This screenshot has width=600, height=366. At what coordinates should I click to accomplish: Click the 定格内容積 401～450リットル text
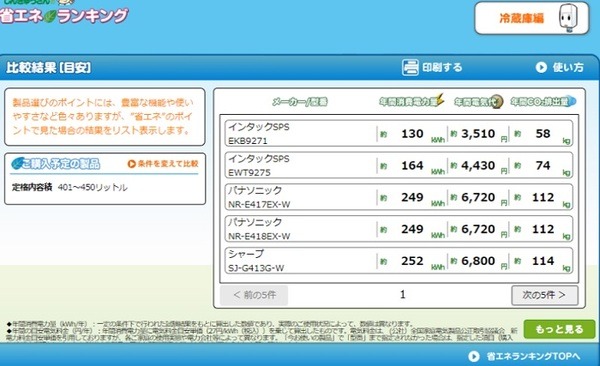[x=70, y=187]
